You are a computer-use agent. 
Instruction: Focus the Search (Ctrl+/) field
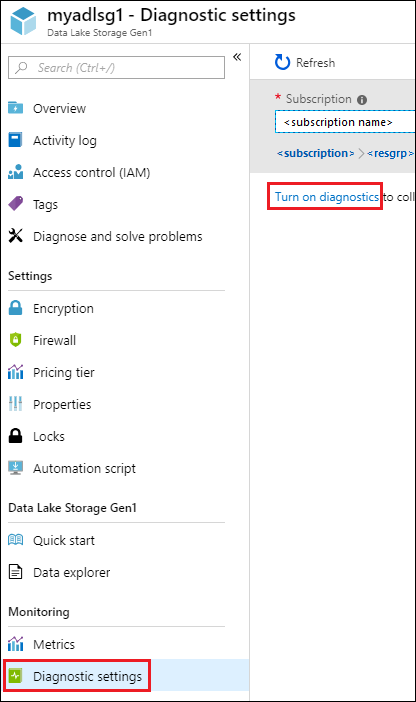coord(116,68)
